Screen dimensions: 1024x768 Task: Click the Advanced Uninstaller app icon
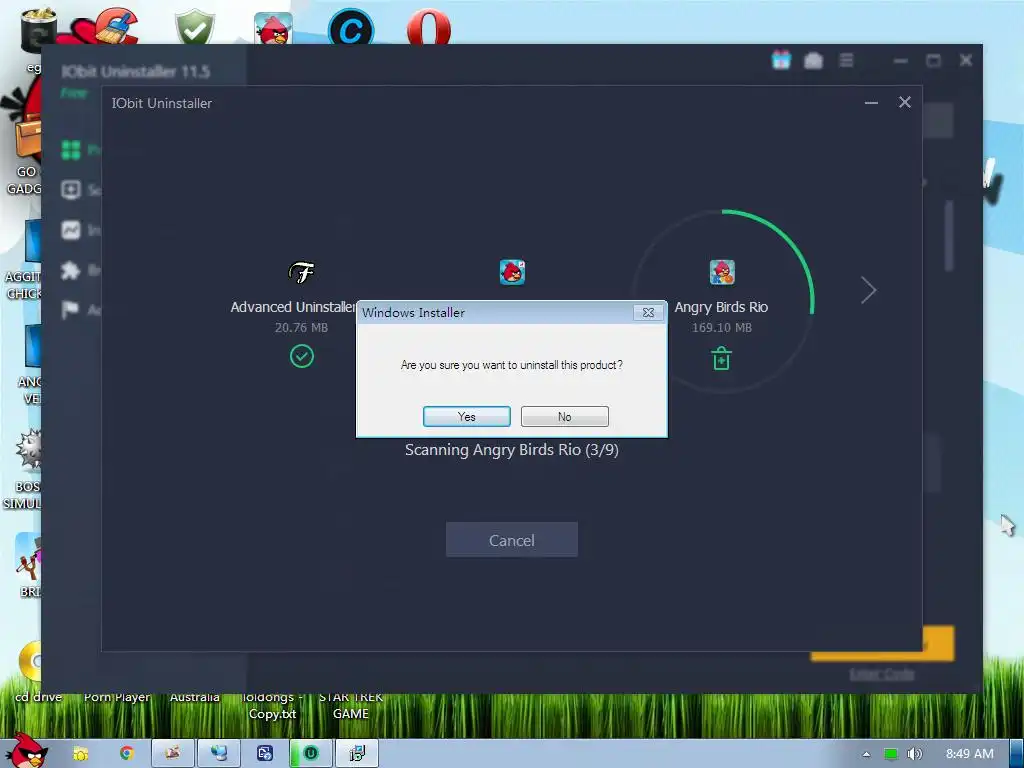click(301, 272)
